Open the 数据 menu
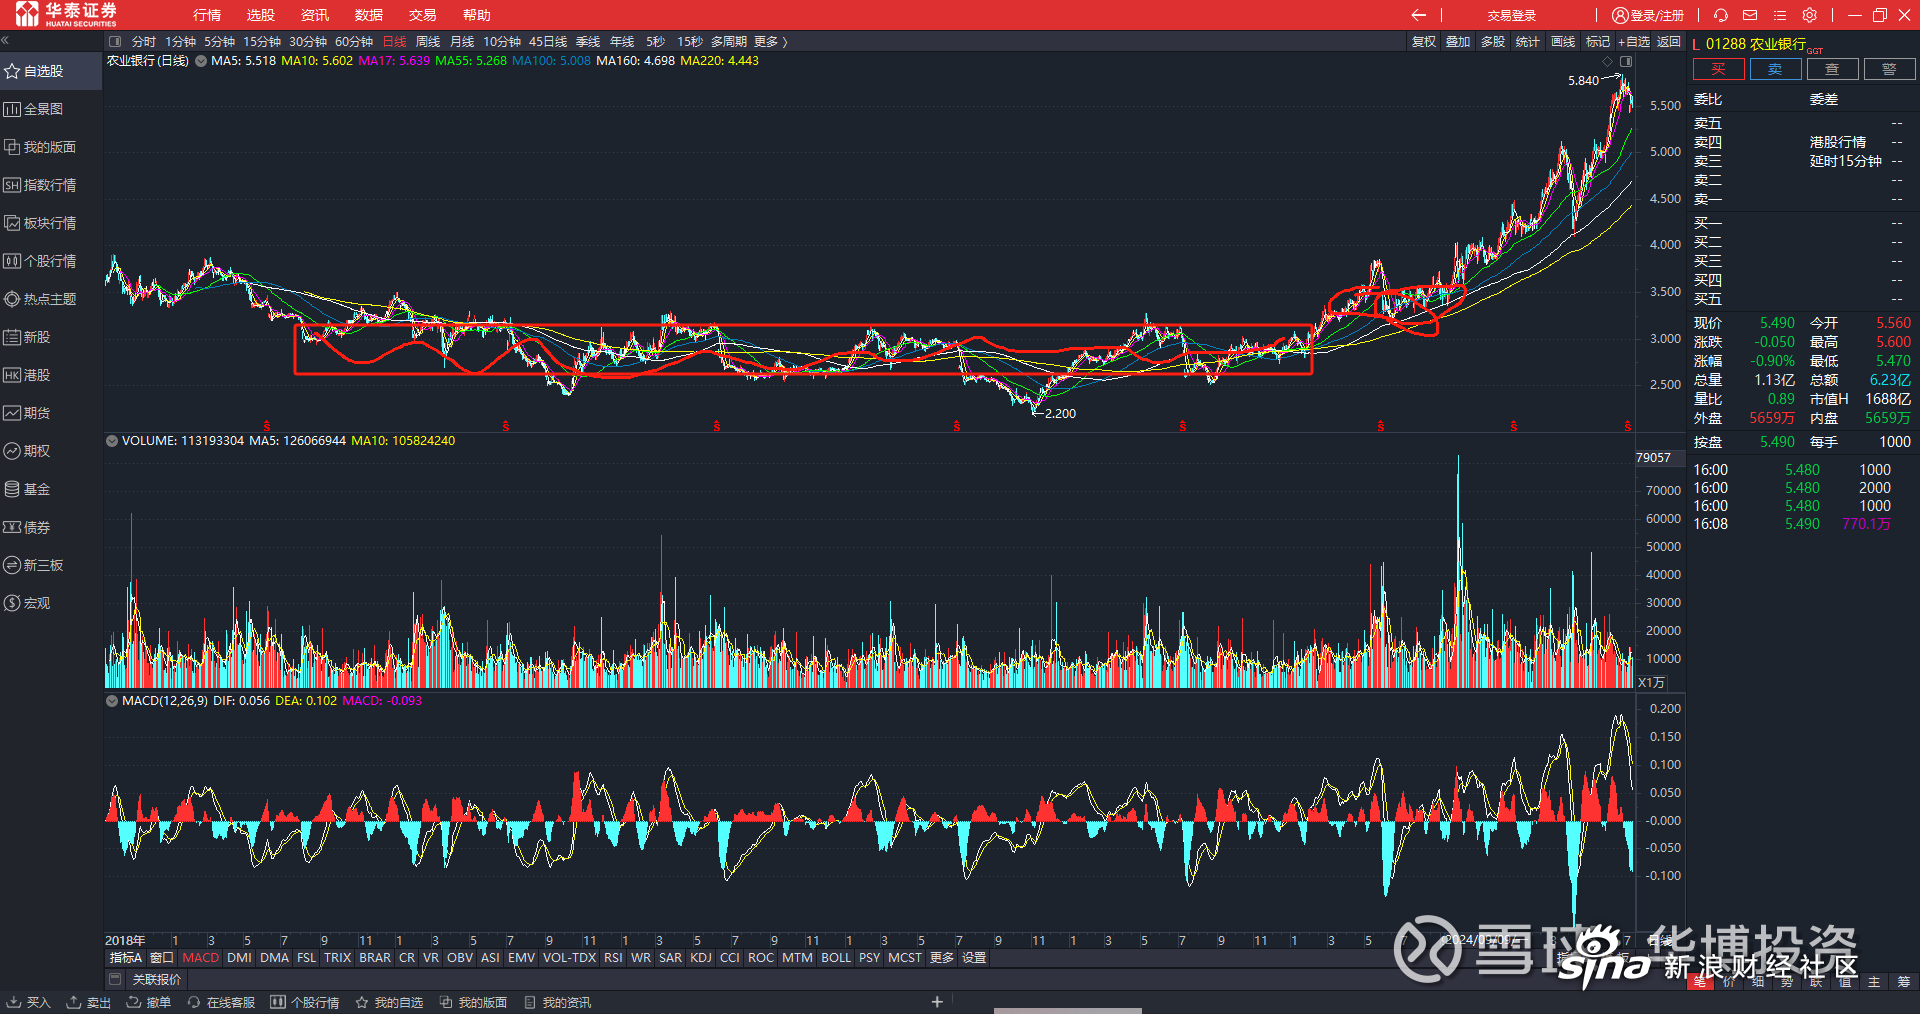Viewport: 1920px width, 1014px height. point(369,15)
